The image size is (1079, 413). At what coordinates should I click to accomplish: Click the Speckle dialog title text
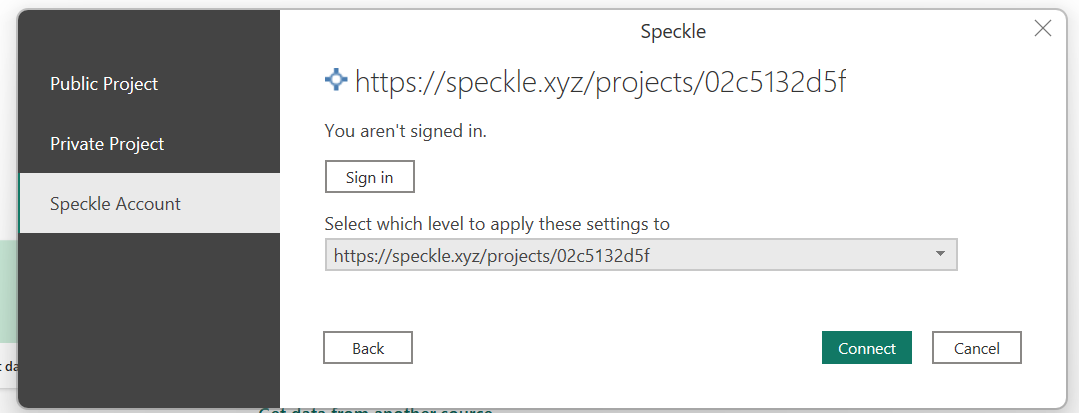[673, 31]
